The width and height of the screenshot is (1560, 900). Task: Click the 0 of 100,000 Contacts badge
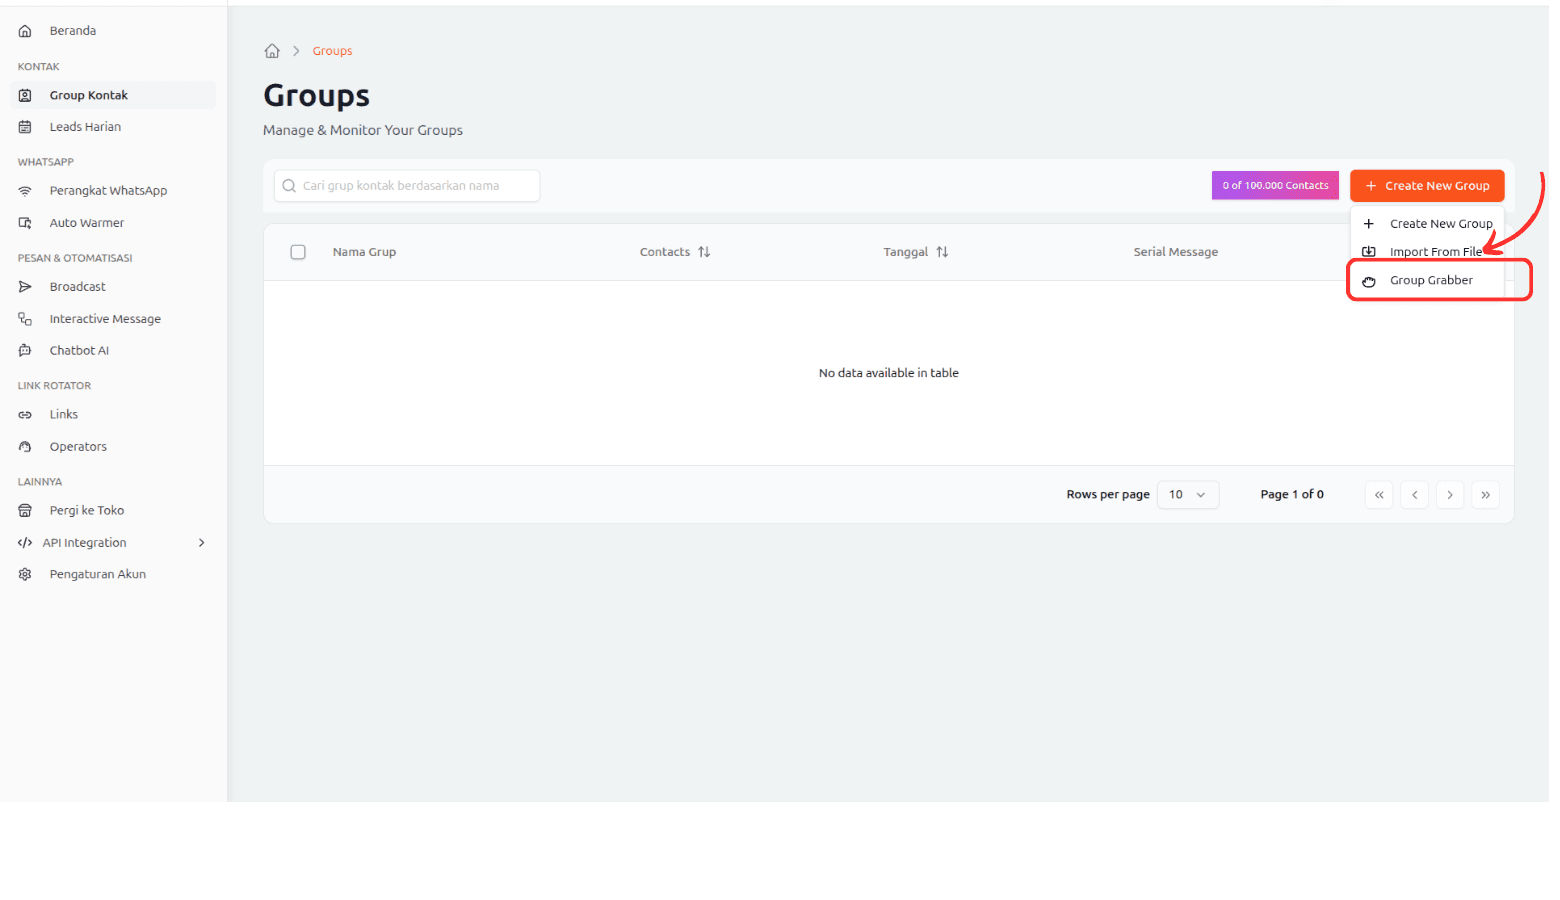pyautogui.click(x=1275, y=186)
